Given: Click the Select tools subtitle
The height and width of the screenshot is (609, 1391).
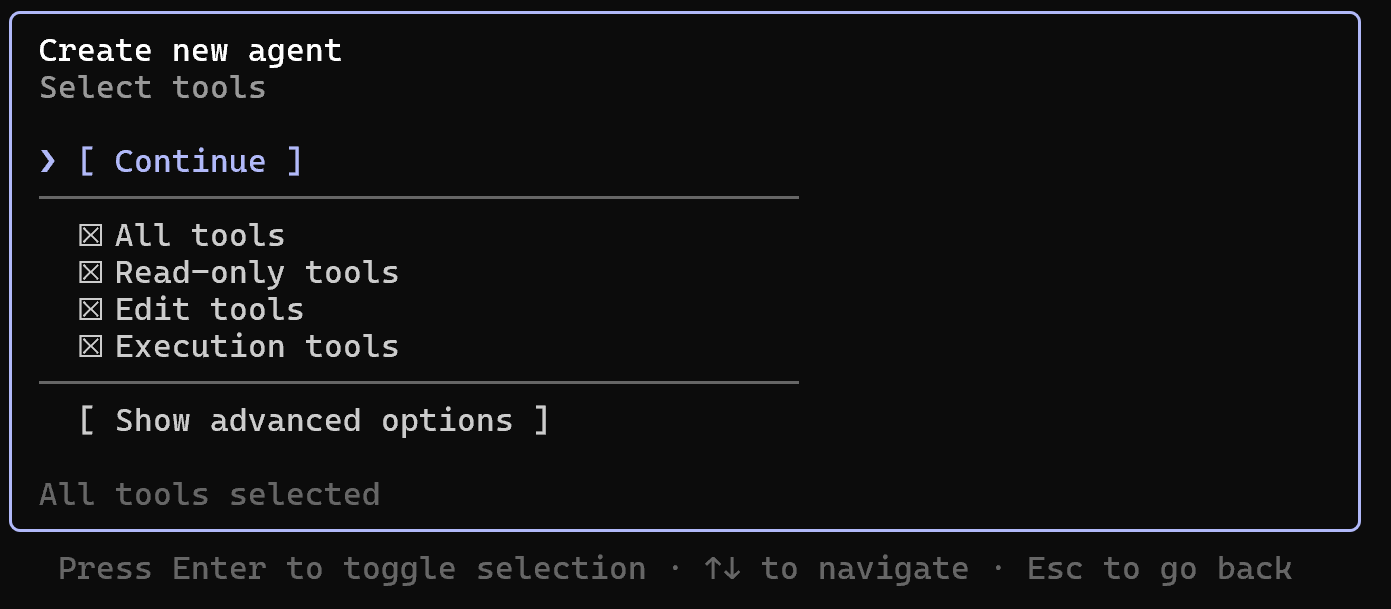Looking at the screenshot, I should pyautogui.click(x=152, y=88).
